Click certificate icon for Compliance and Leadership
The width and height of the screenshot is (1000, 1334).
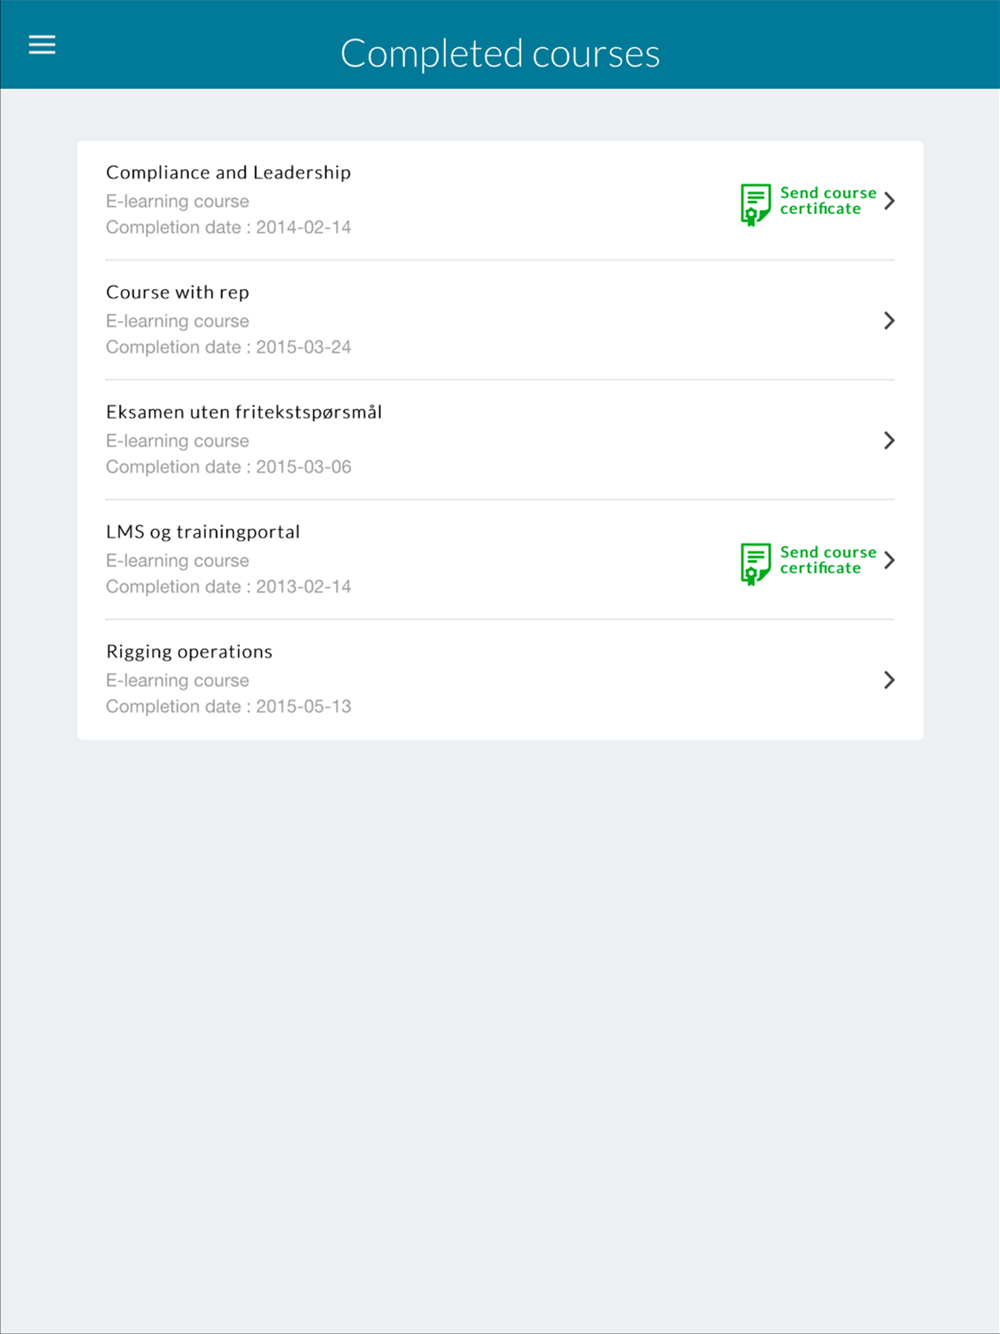755,204
